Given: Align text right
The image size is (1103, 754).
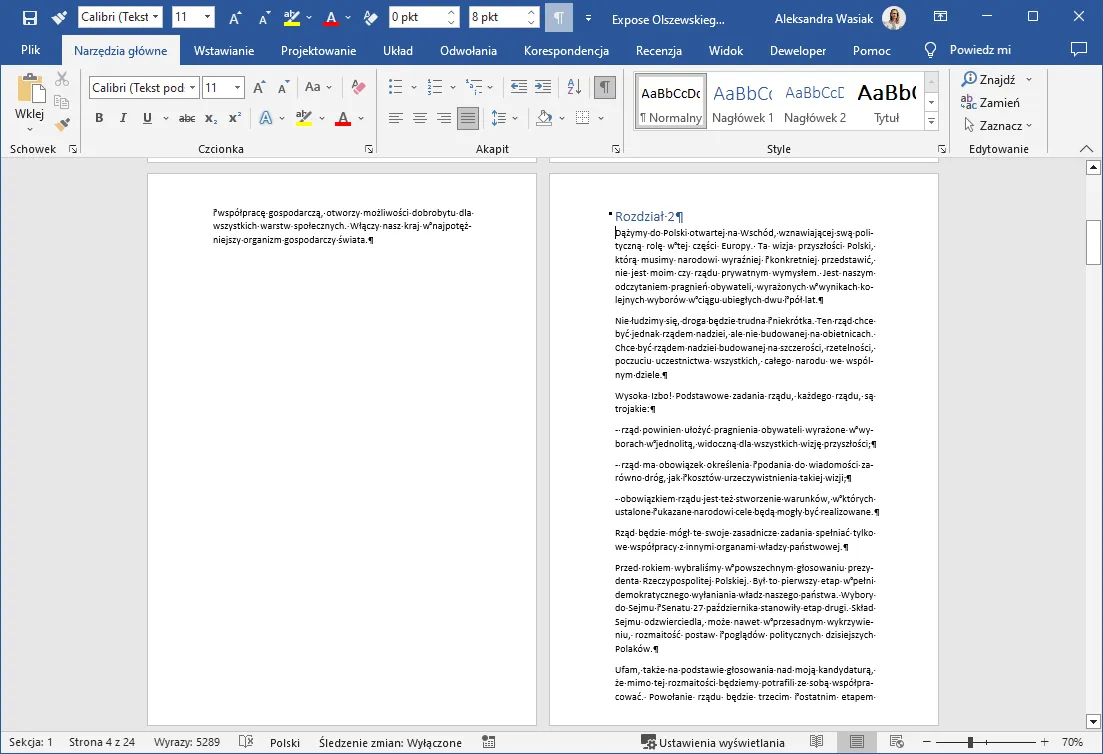Looking at the screenshot, I should tap(444, 118).
